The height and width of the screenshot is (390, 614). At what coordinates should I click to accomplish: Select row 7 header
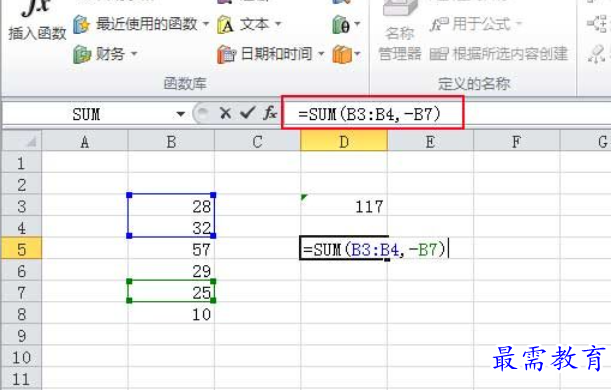pyautogui.click(x=22, y=292)
